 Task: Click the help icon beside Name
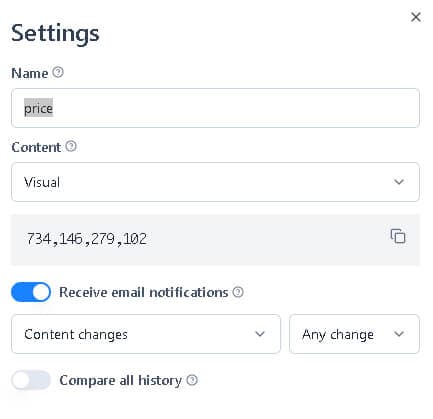58,72
